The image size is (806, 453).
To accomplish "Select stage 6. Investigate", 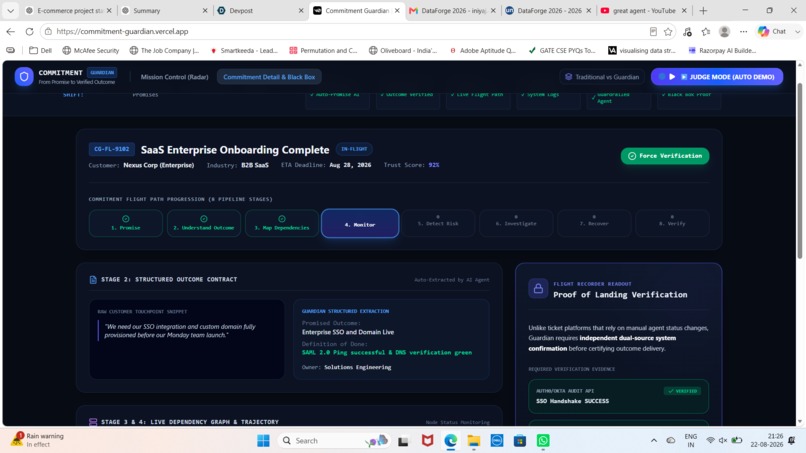I will point(516,223).
